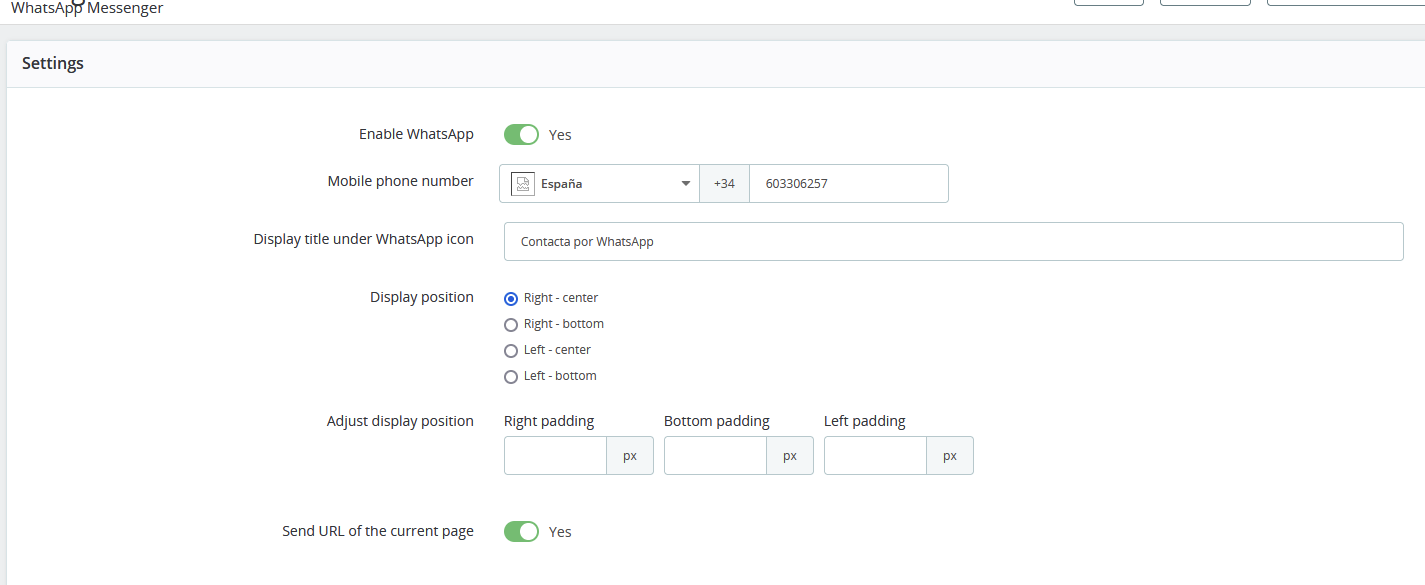Click the caret arrow in country selector
Image resolution: width=1425 pixels, height=585 pixels.
pos(685,184)
